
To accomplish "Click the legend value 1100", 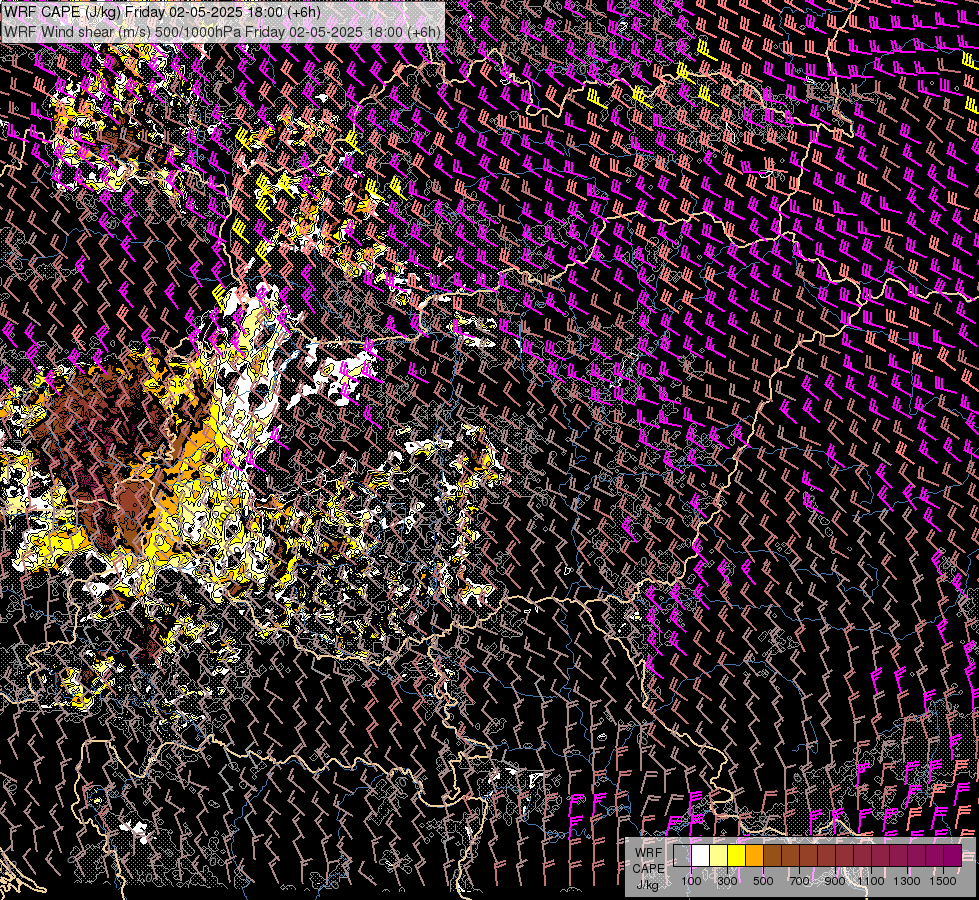I will (x=871, y=881).
